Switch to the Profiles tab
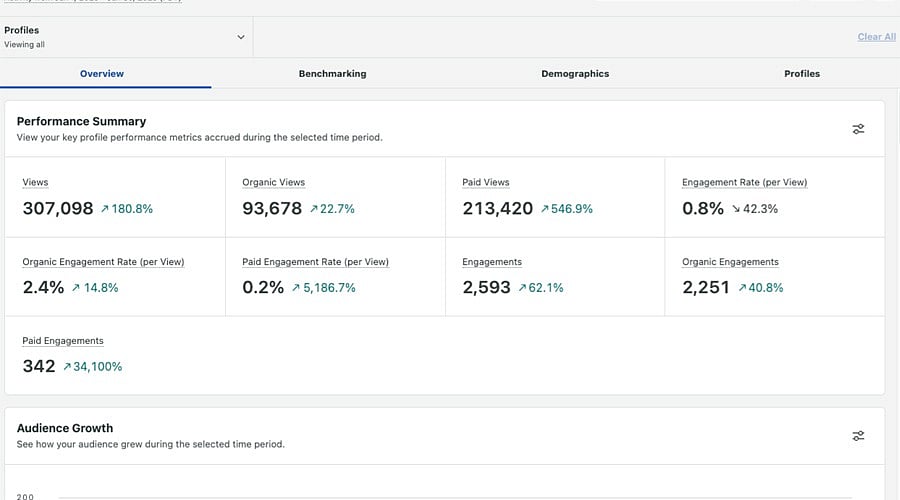The width and height of the screenshot is (900, 500). click(x=802, y=73)
